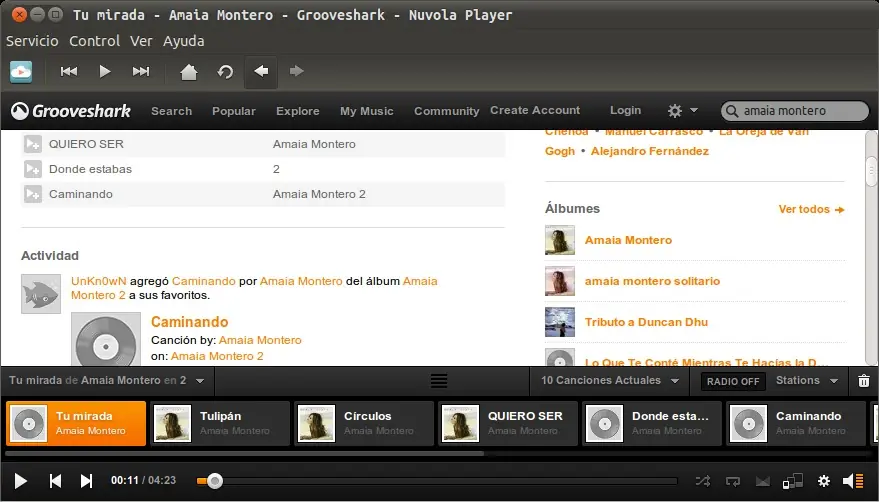Viewport: 879px width, 502px height.
Task: Select Caminando queue item
Action: pos(796,423)
